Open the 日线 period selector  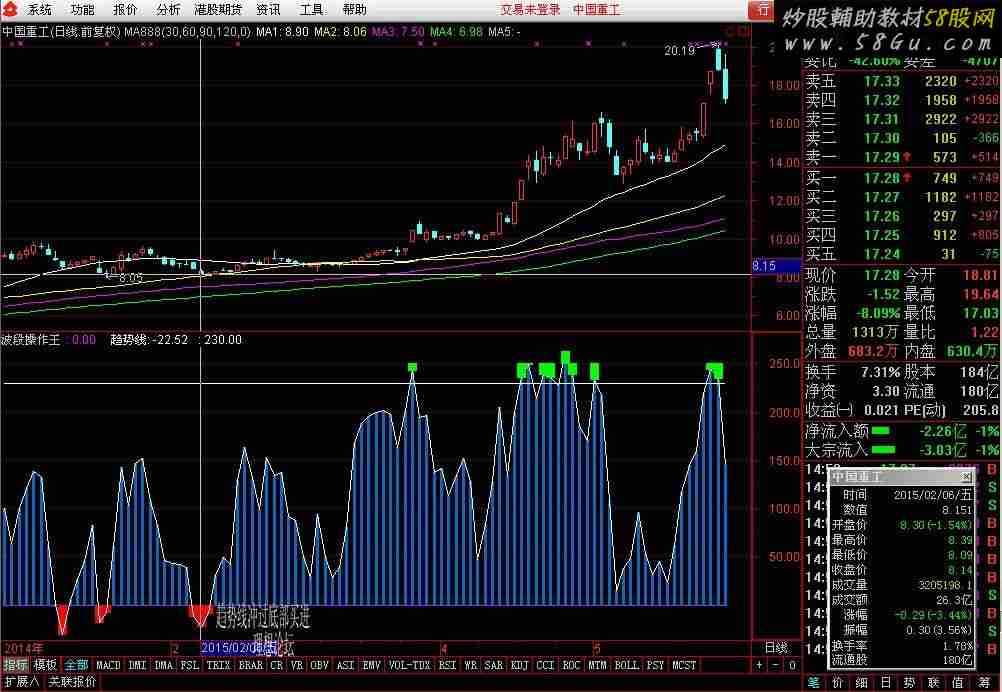tap(777, 648)
